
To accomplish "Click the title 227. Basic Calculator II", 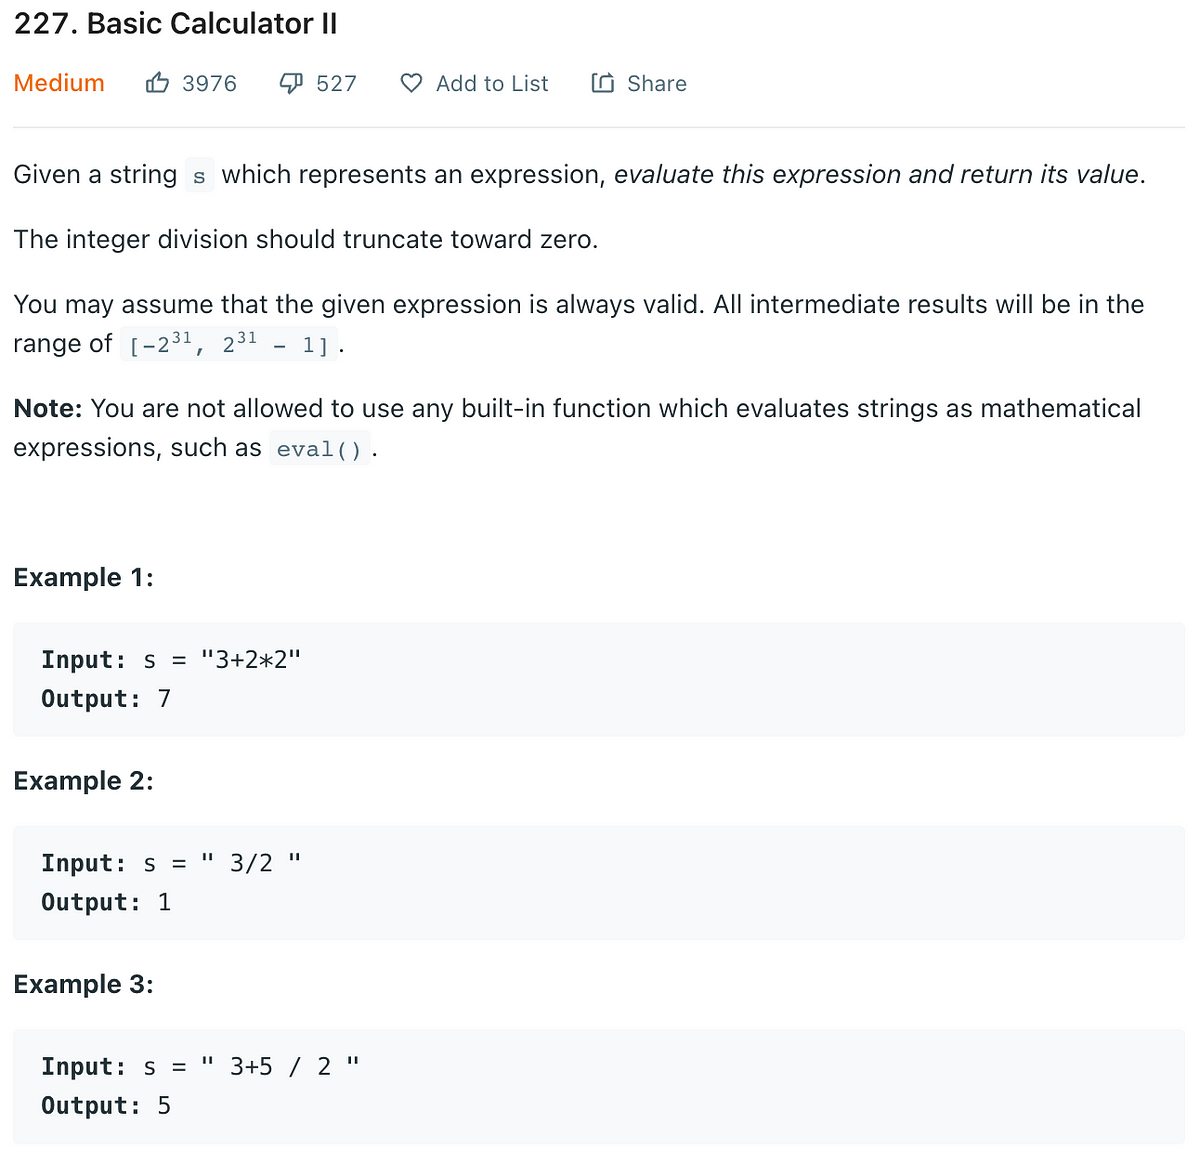I will click(176, 24).
